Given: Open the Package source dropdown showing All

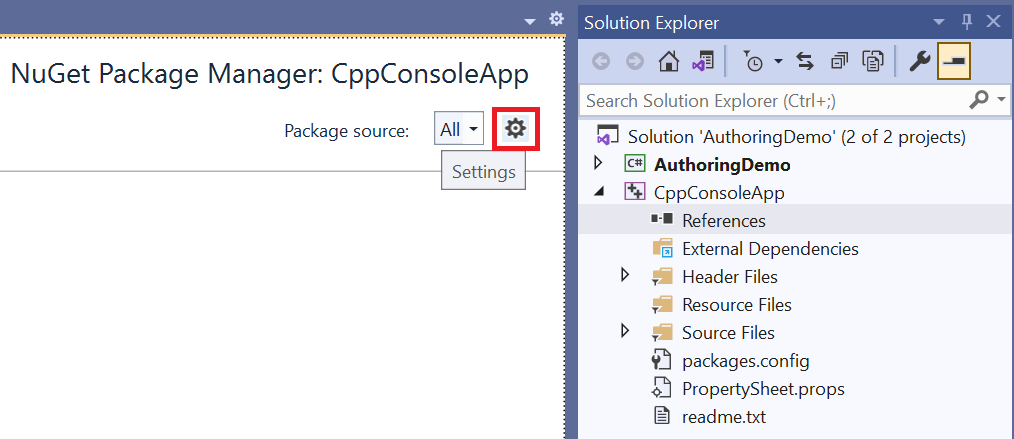Looking at the screenshot, I should tap(458, 129).
